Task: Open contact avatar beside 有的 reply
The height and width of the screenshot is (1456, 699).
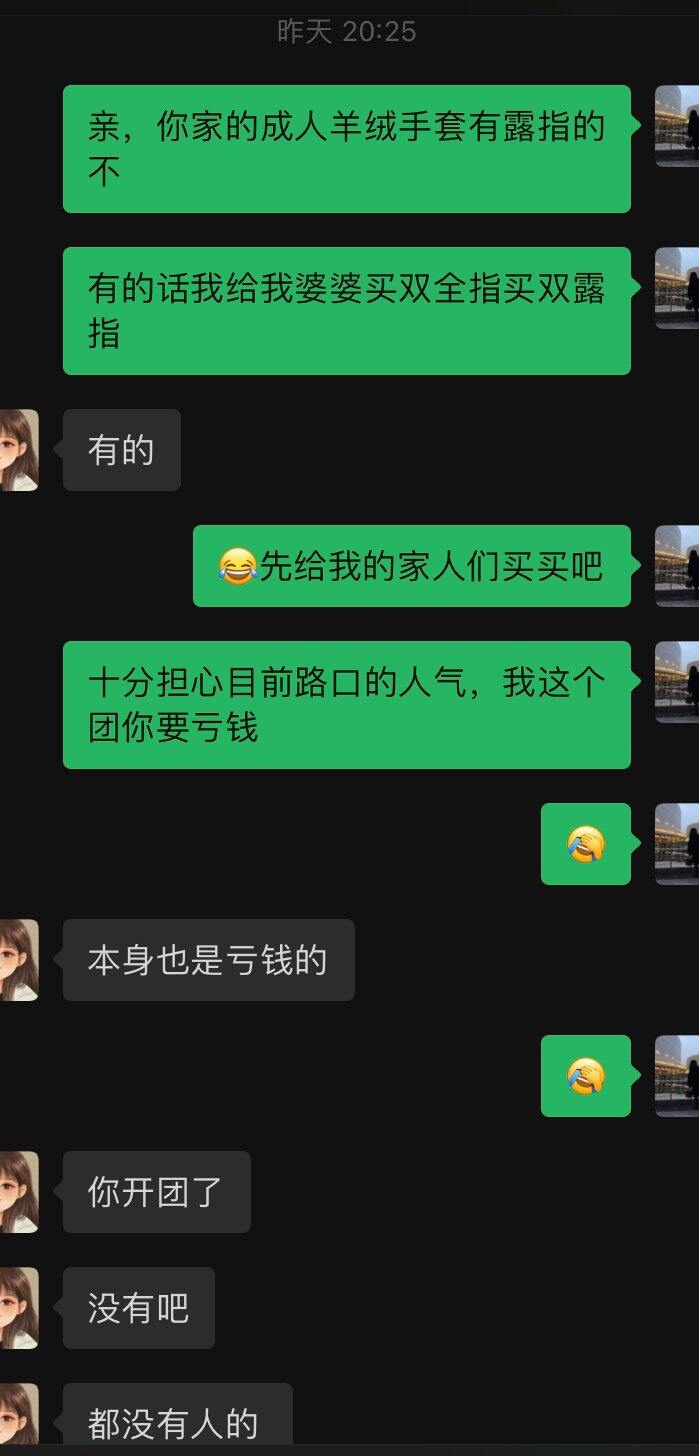Action: pyautogui.click(x=19, y=450)
